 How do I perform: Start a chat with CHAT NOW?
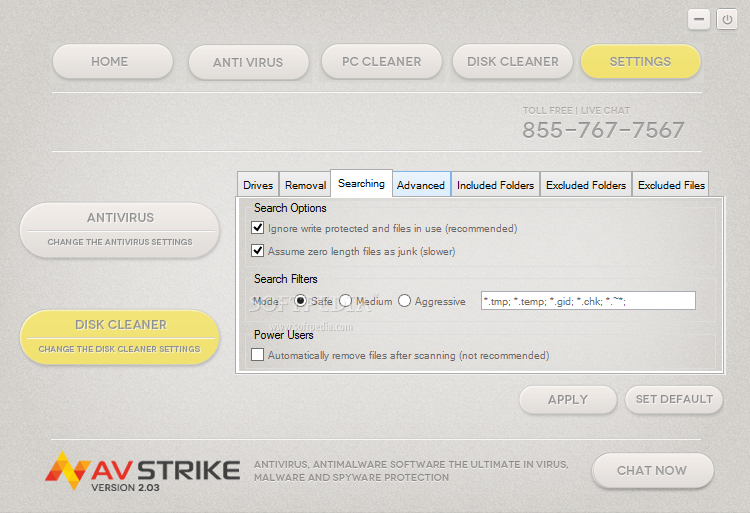pyautogui.click(x=652, y=470)
